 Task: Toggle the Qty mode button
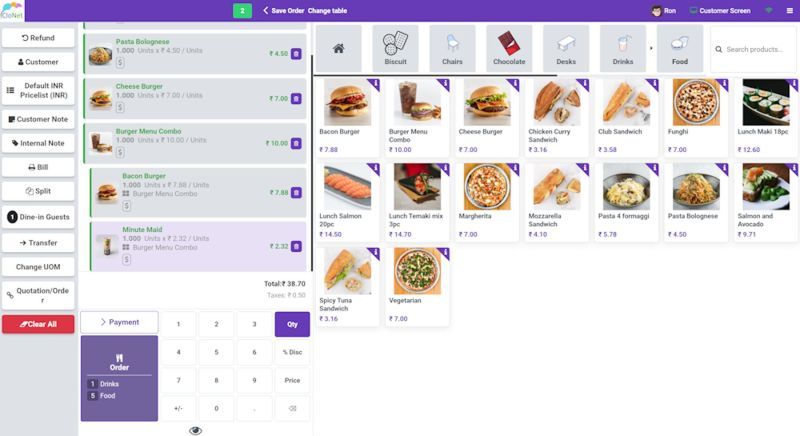pos(292,324)
